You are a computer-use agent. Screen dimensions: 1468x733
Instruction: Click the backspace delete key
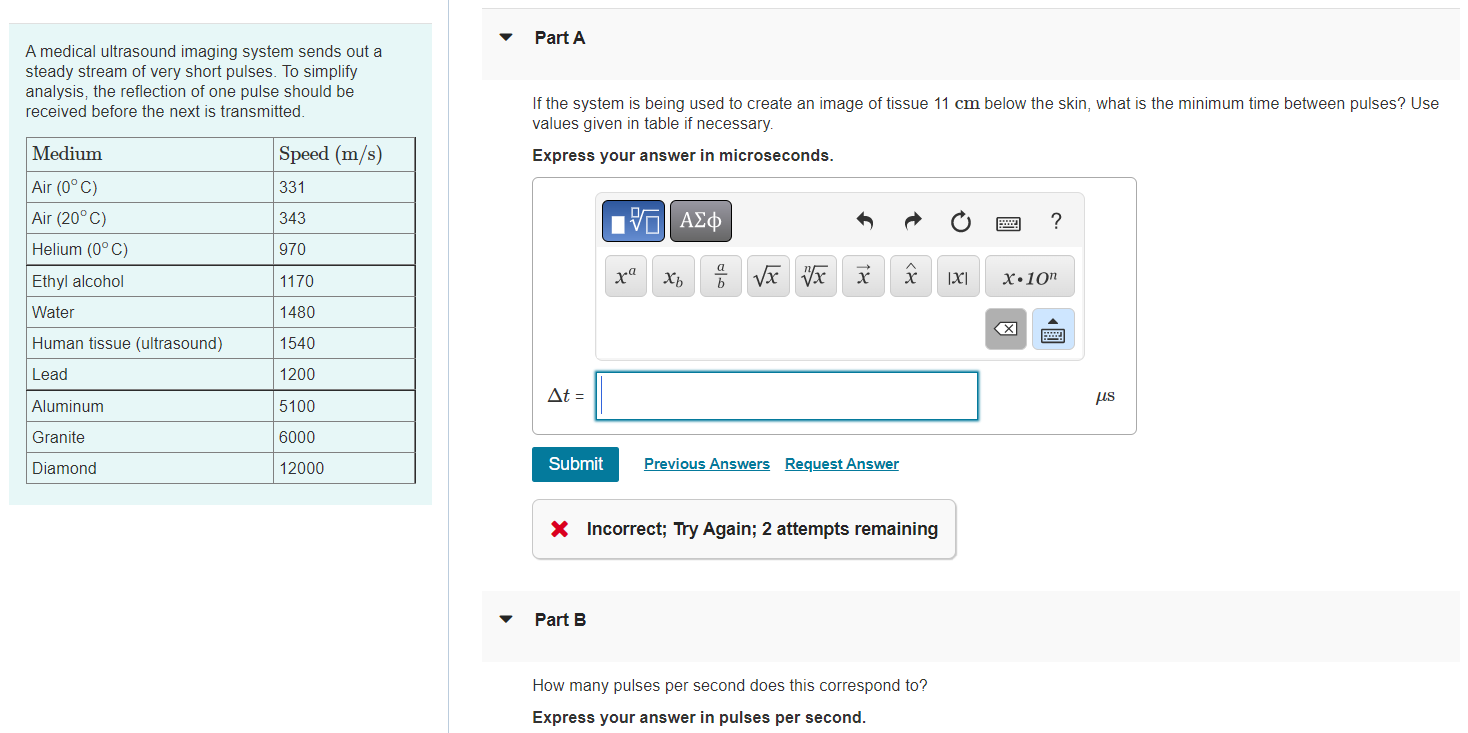point(1006,329)
